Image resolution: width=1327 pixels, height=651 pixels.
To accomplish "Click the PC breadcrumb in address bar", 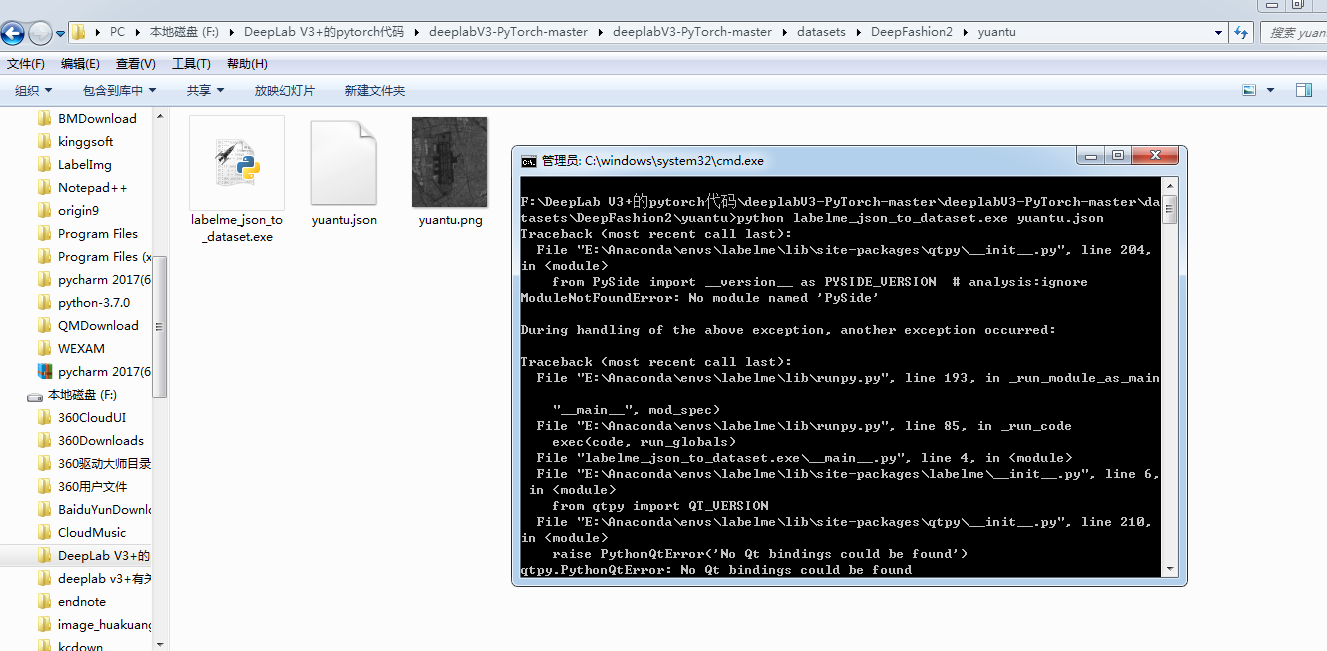I will (x=118, y=32).
